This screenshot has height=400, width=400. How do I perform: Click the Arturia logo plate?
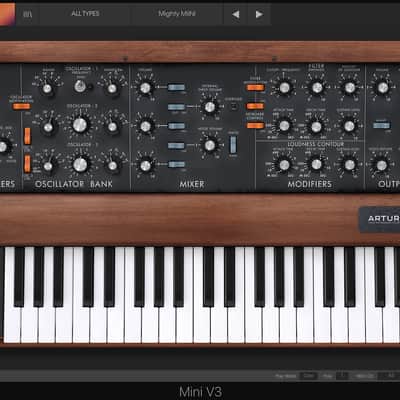[379, 219]
